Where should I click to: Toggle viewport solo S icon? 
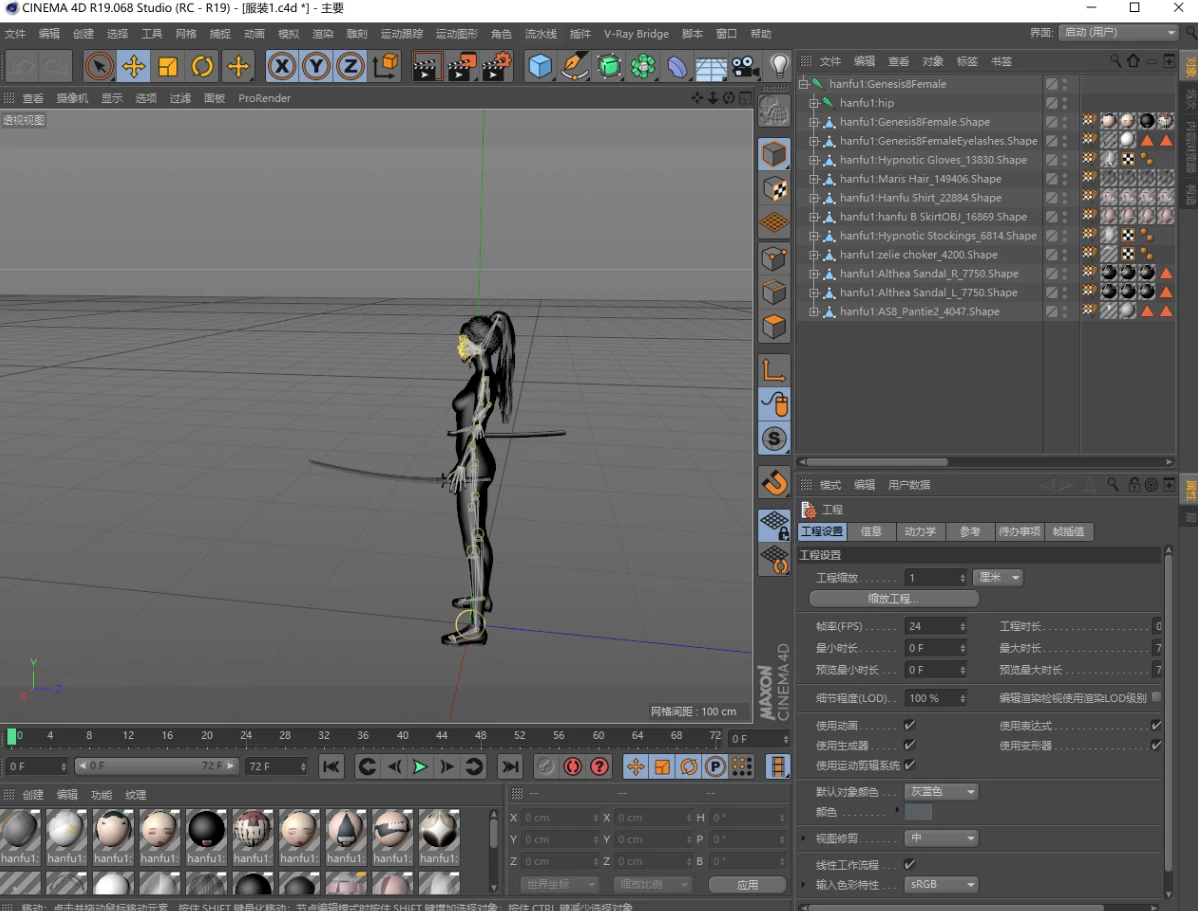point(774,439)
